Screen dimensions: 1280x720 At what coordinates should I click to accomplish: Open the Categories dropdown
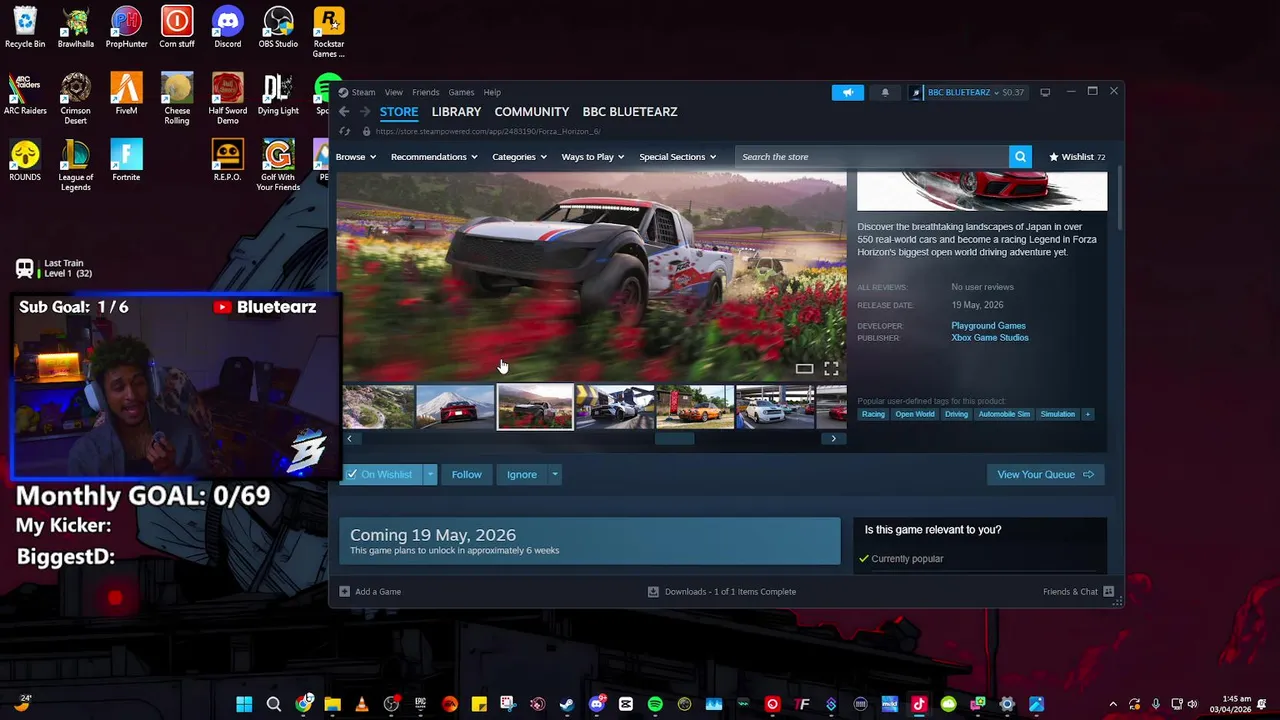tap(519, 157)
